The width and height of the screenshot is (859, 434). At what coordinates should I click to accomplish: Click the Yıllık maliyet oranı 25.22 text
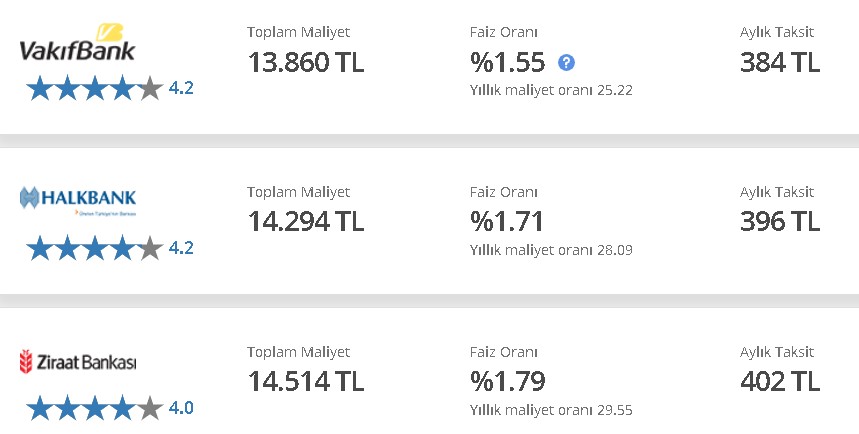551,90
